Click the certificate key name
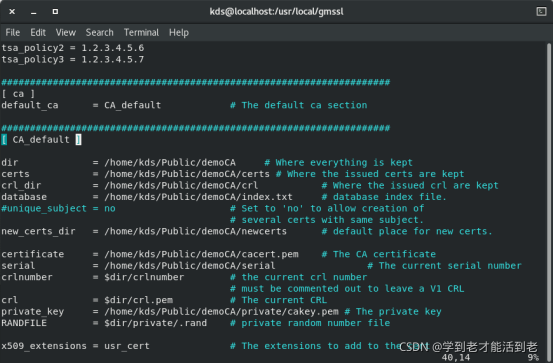This screenshot has width=554, height=363. (x=33, y=254)
